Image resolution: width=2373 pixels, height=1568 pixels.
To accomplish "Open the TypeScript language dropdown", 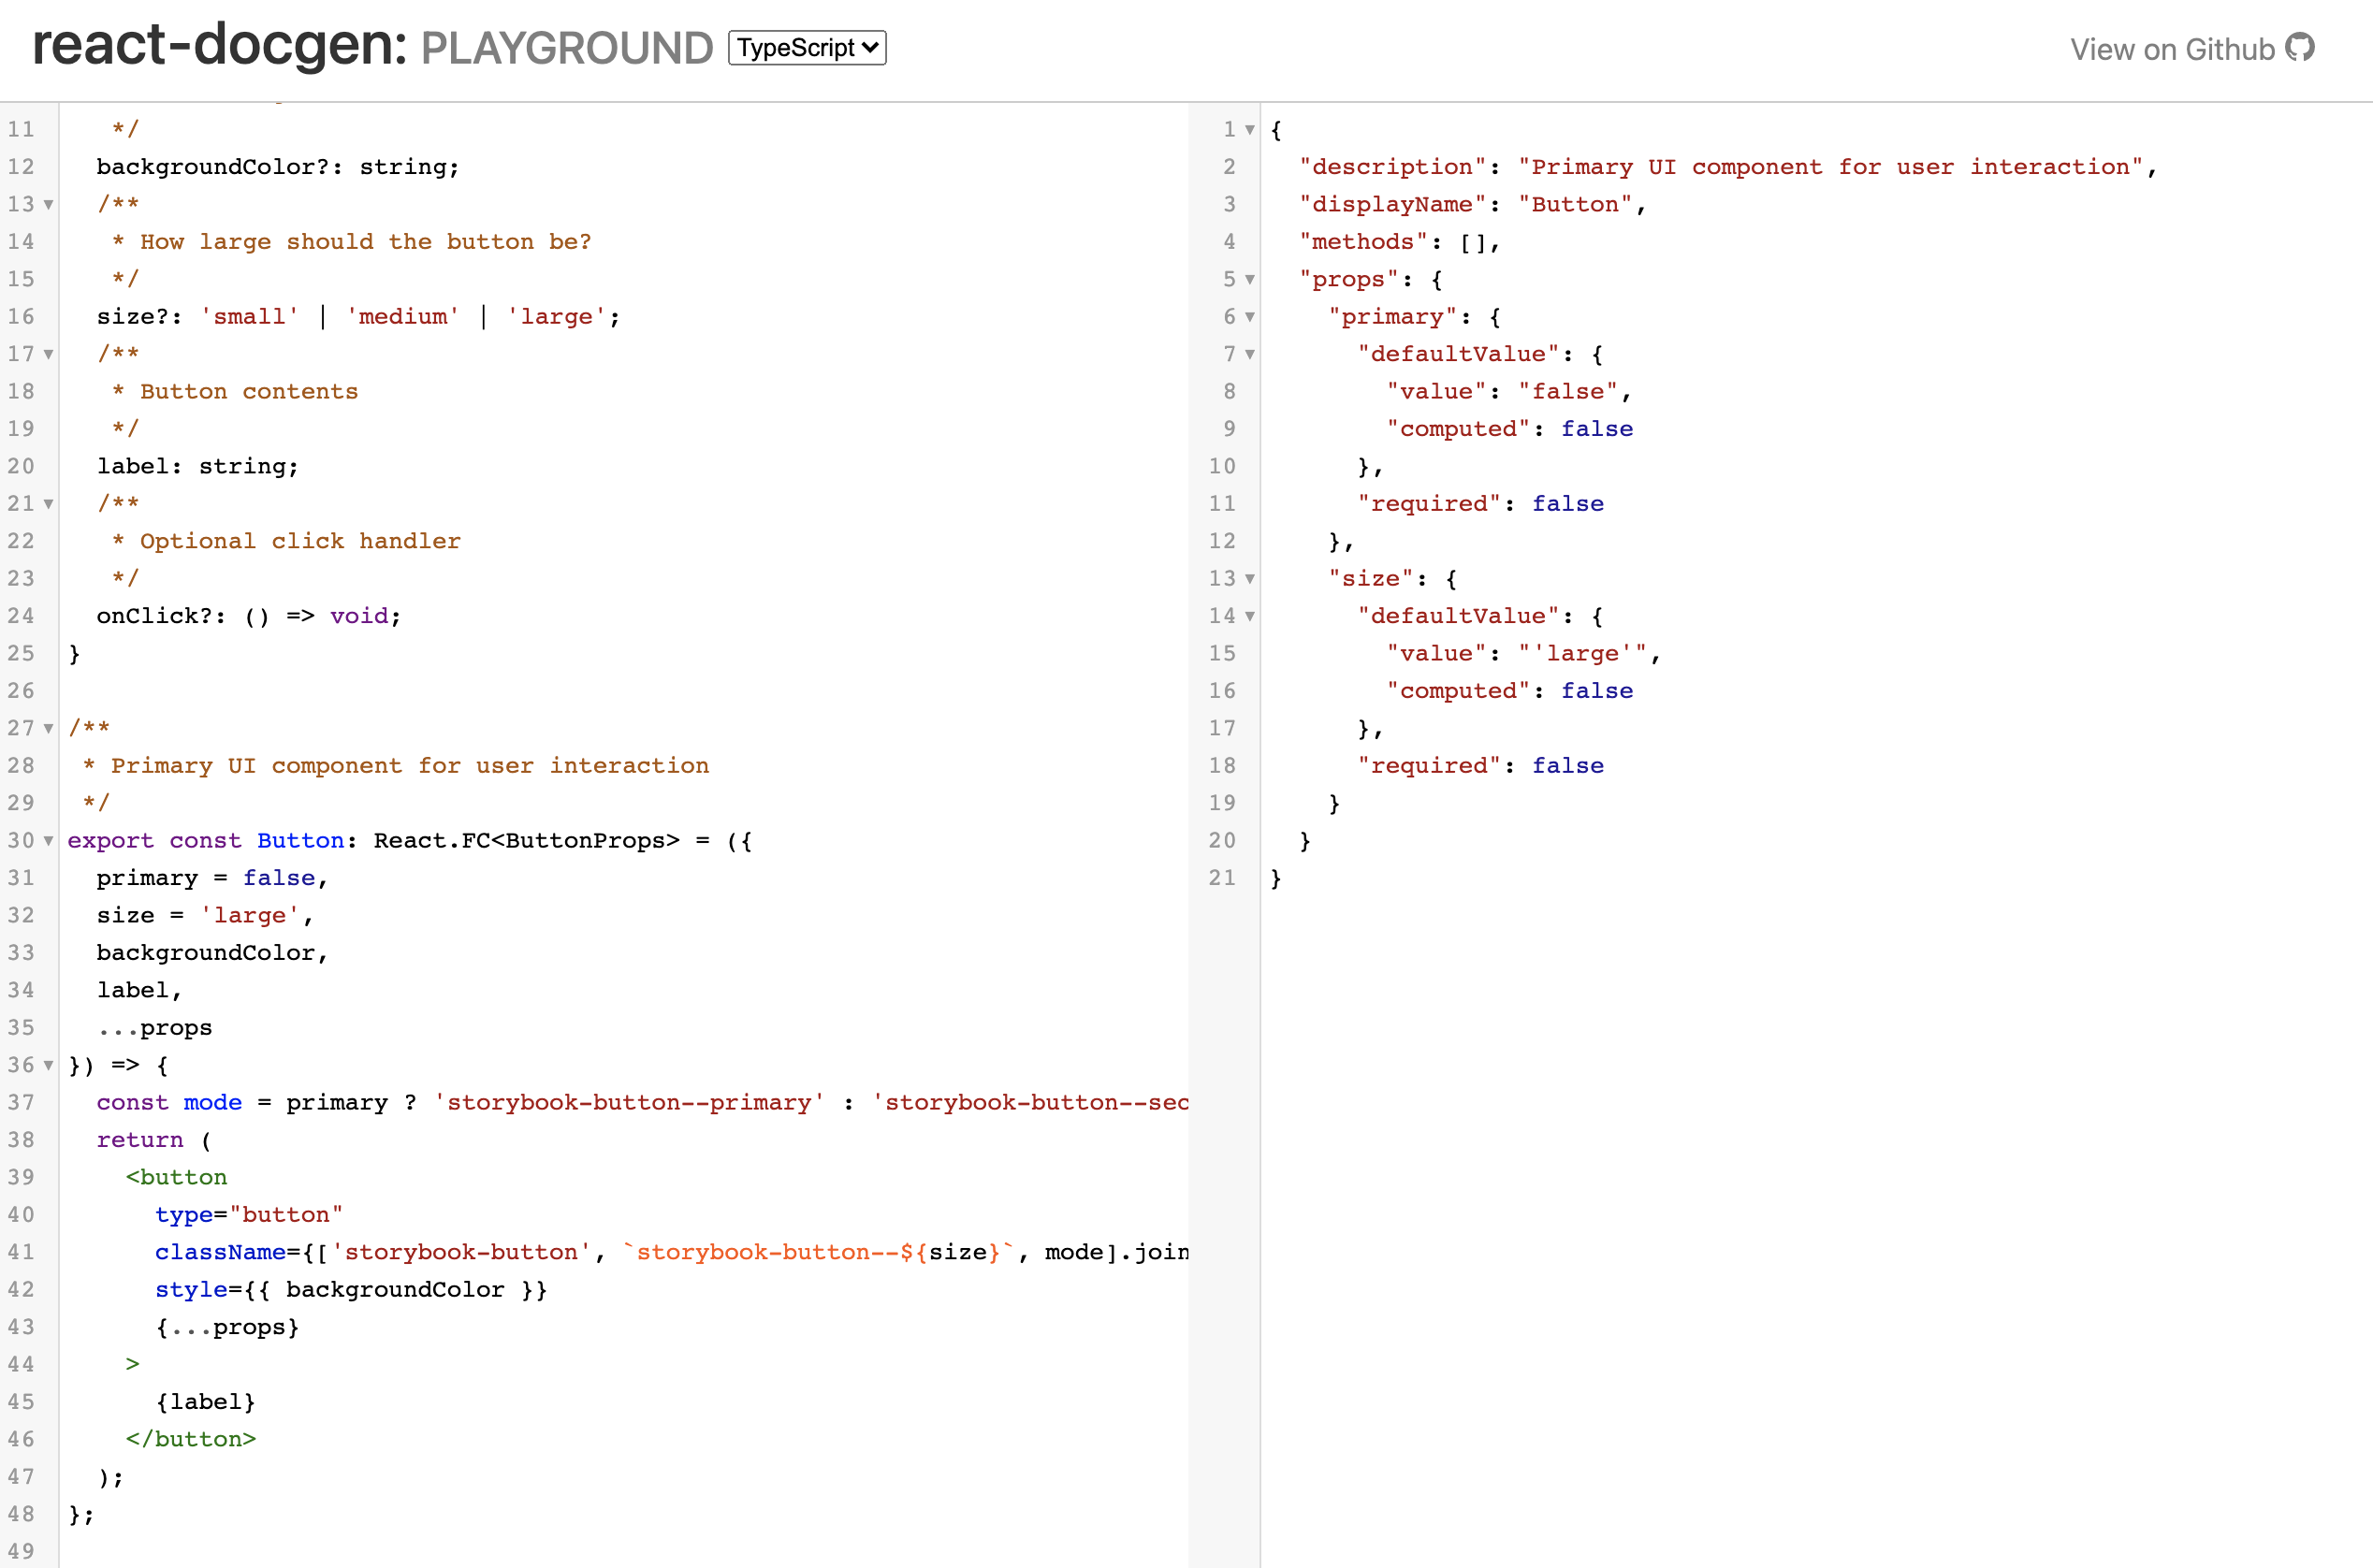I will coord(807,48).
